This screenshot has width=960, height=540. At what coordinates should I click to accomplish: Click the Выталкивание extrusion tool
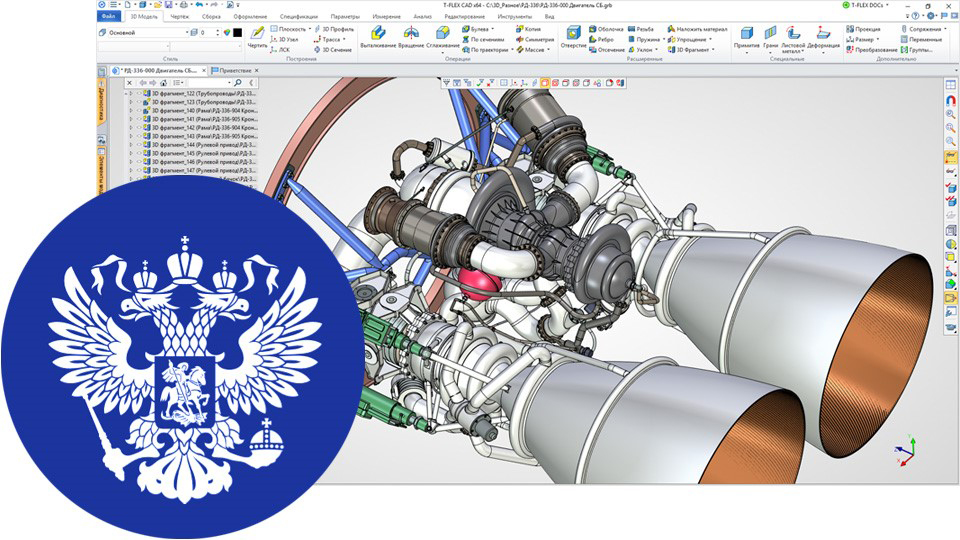(x=378, y=37)
